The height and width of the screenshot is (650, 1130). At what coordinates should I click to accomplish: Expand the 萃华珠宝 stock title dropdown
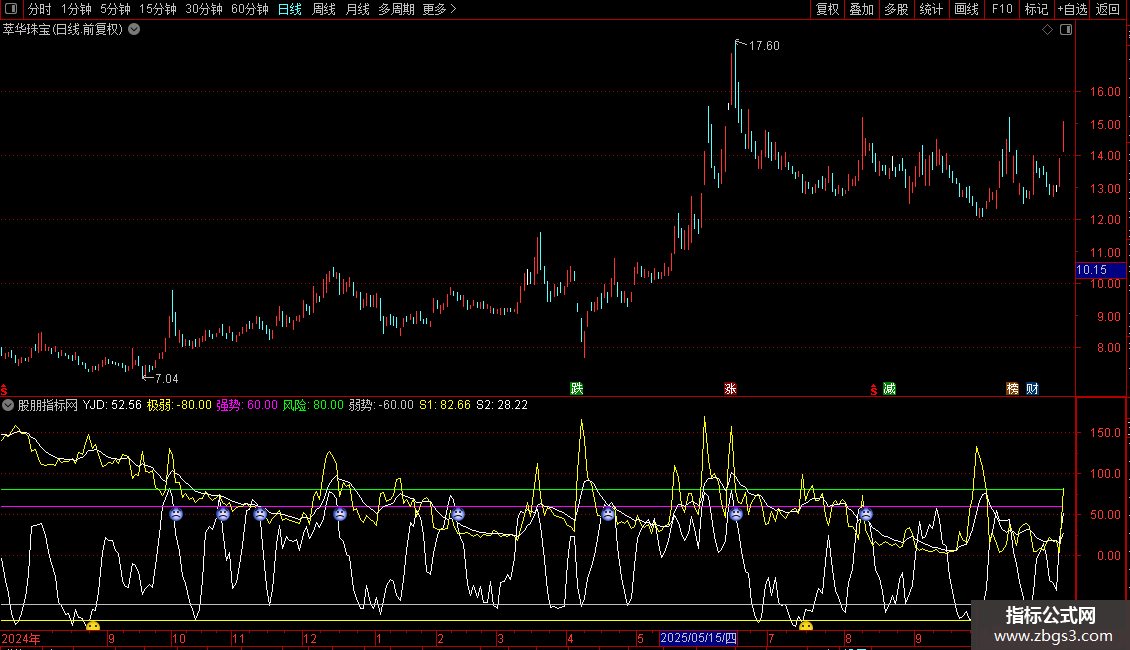[x=135, y=30]
